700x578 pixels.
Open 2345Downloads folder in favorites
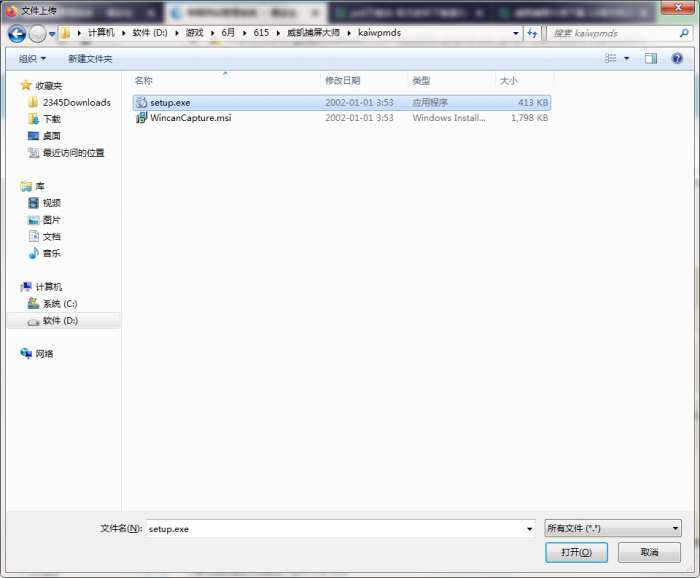click(x=76, y=103)
